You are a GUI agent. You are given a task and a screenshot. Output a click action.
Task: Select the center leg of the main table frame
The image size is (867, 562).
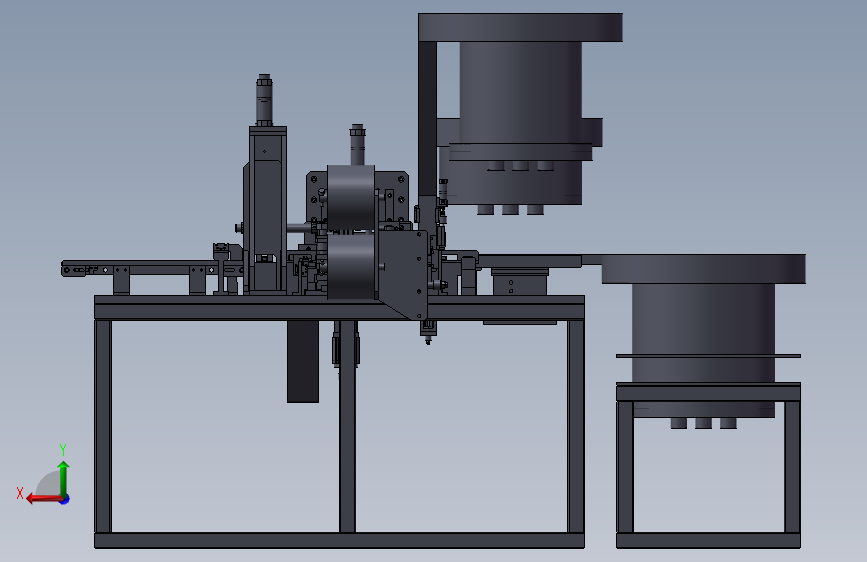click(x=347, y=426)
